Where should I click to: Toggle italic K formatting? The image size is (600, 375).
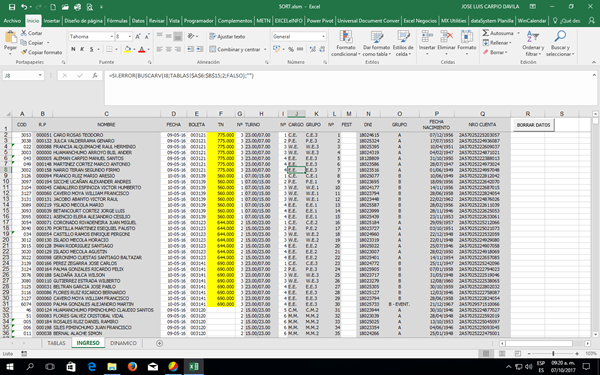[x=82, y=49]
